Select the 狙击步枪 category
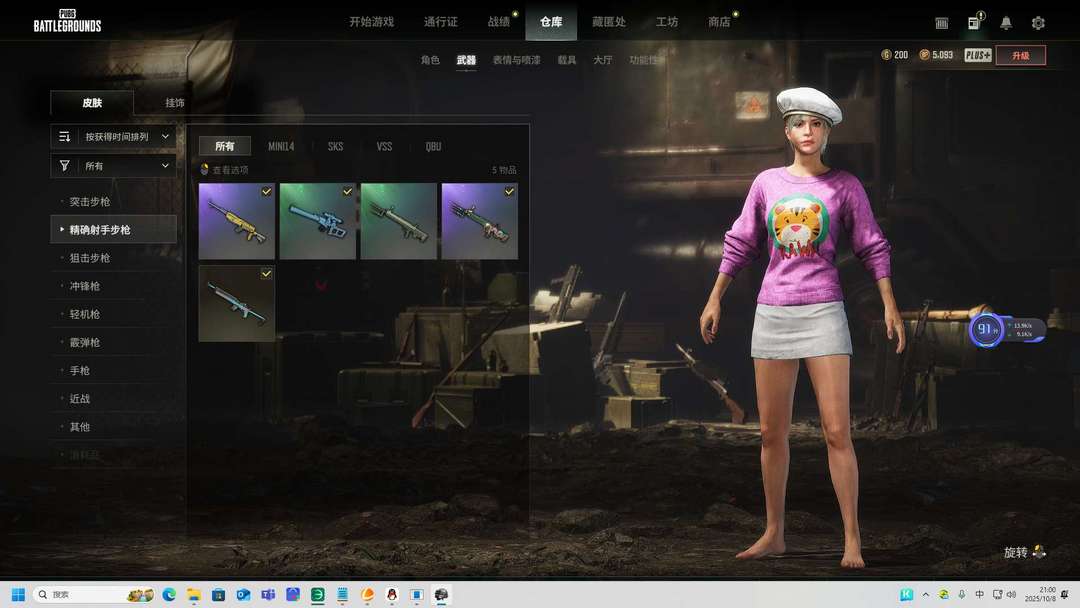This screenshot has height=608, width=1080. [114, 258]
